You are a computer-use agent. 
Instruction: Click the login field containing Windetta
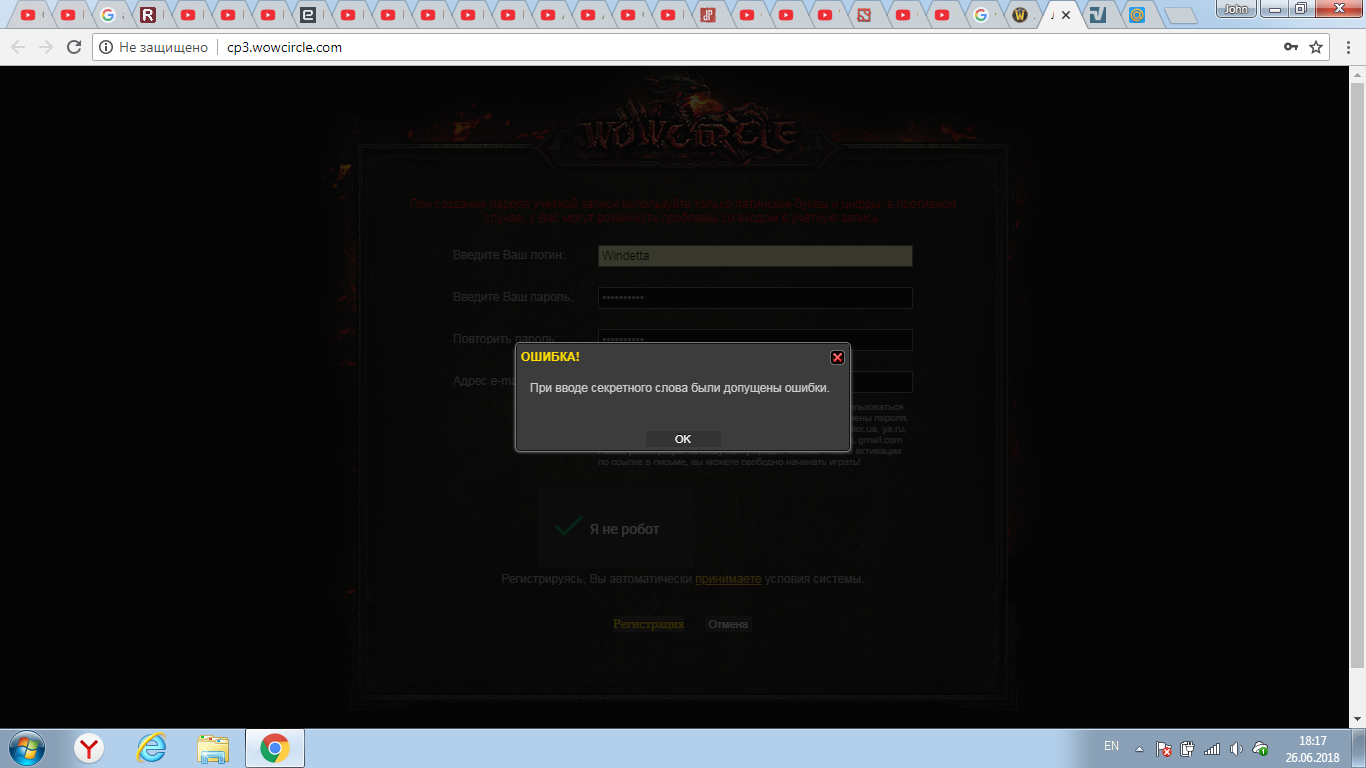(x=755, y=256)
